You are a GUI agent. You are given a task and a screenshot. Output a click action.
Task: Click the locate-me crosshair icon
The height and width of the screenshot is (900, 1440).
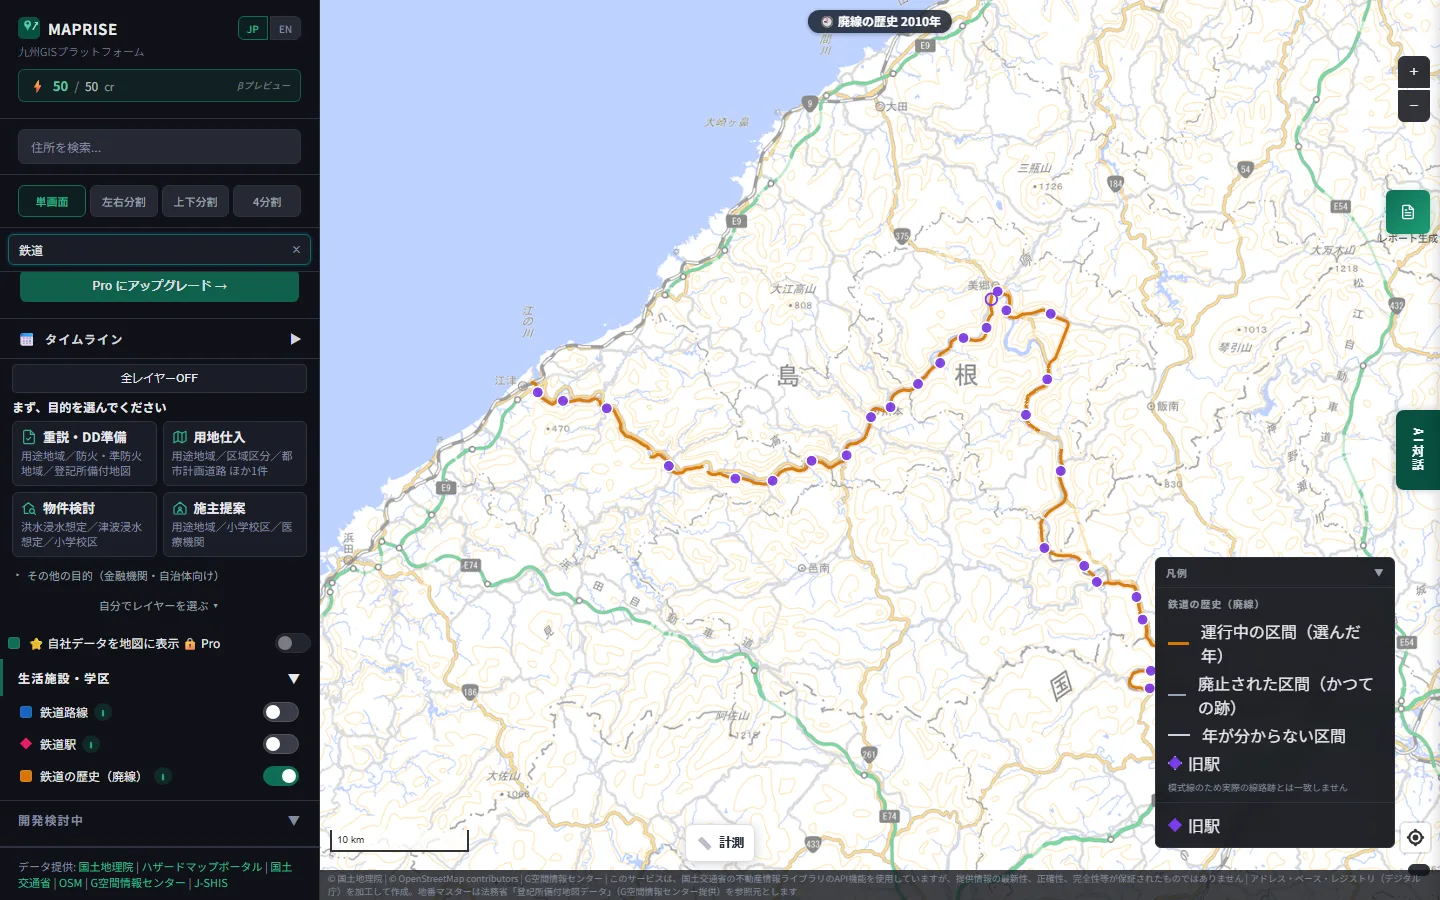(1415, 837)
